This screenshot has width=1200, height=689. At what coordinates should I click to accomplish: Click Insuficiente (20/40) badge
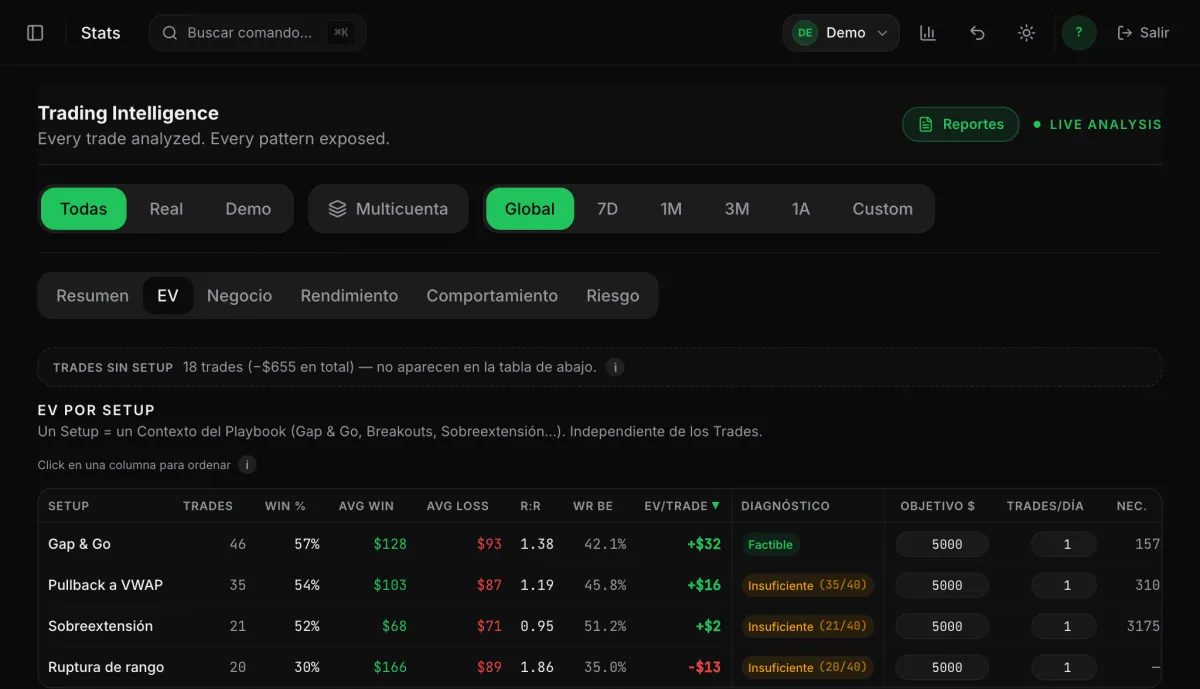tap(808, 668)
